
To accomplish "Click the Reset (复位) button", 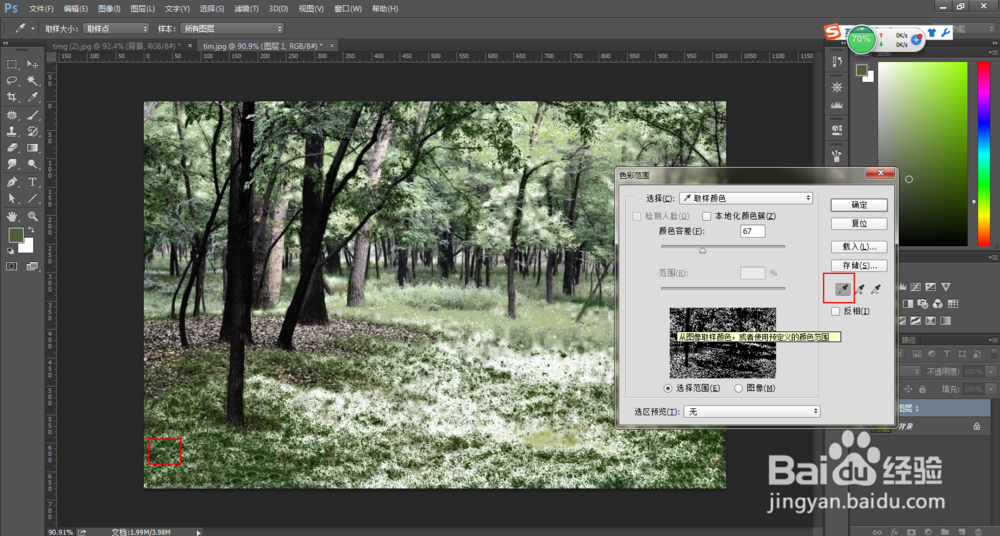I will pyautogui.click(x=859, y=224).
